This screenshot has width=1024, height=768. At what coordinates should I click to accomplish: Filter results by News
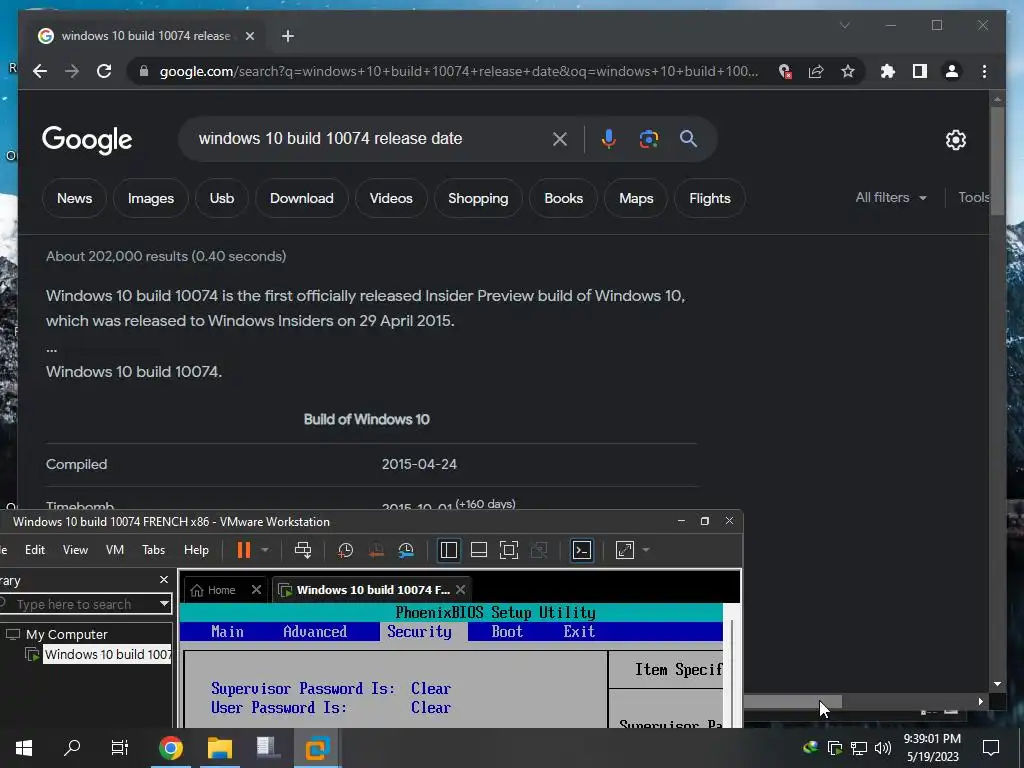74,198
